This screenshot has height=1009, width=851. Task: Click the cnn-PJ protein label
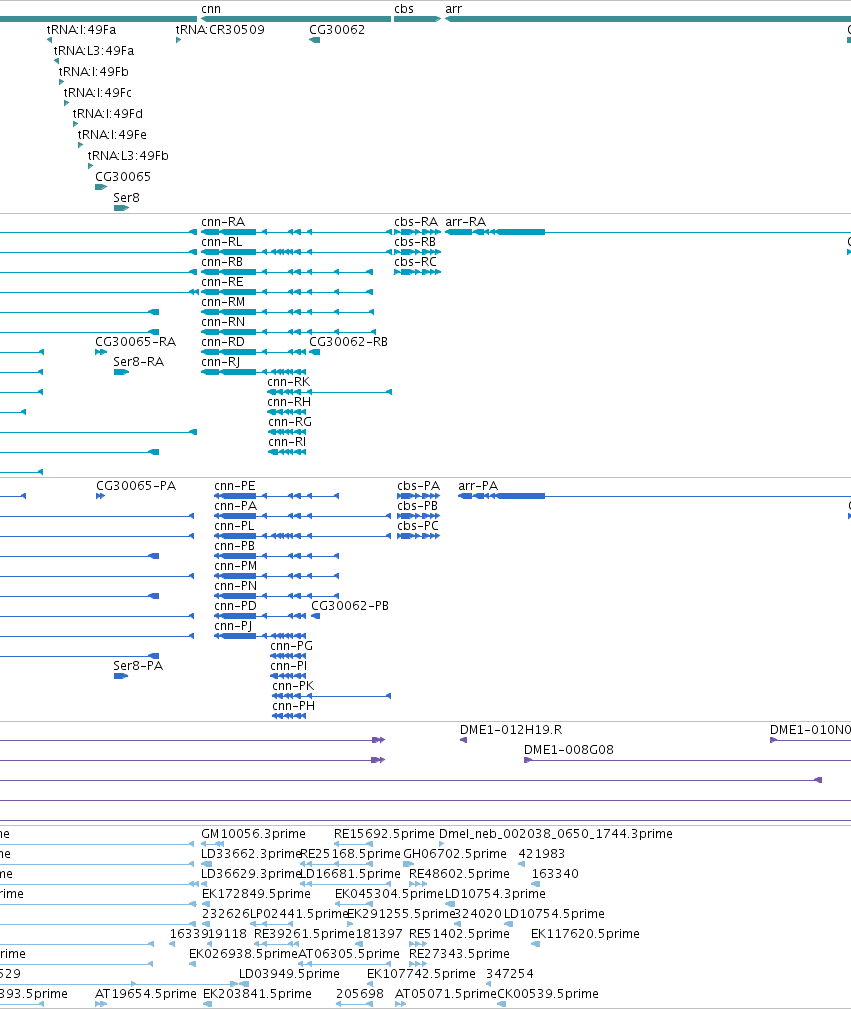coord(233,626)
